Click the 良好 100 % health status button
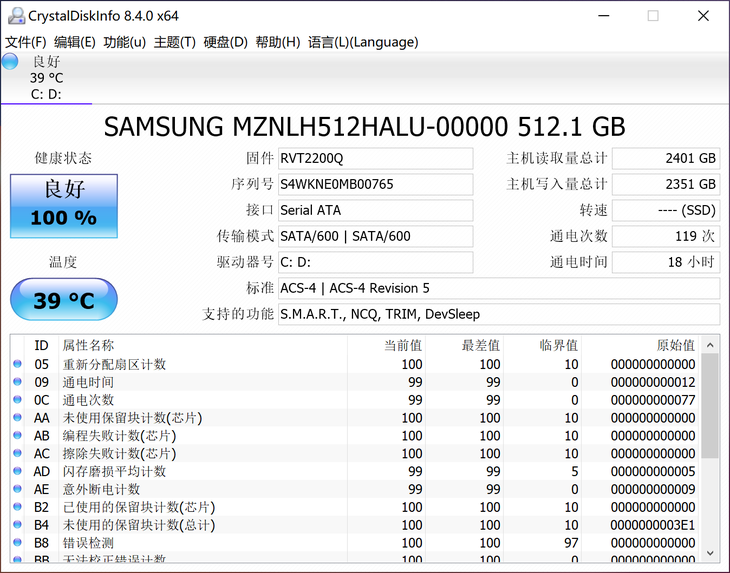Screen dimensions: 730x573 click(64, 206)
